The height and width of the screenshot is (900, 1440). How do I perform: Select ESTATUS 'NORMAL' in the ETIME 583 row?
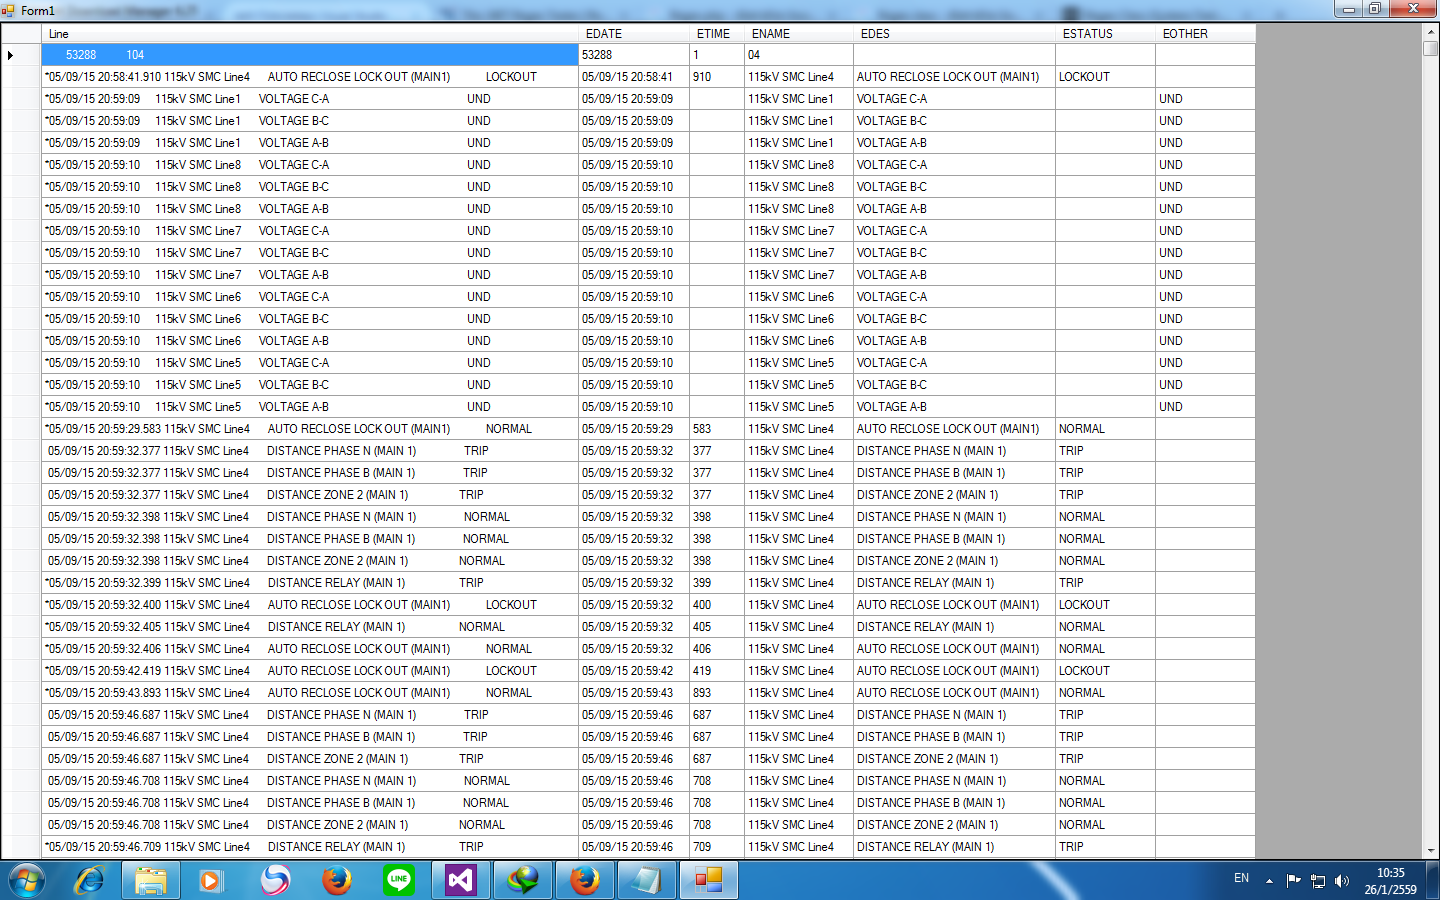point(1105,429)
